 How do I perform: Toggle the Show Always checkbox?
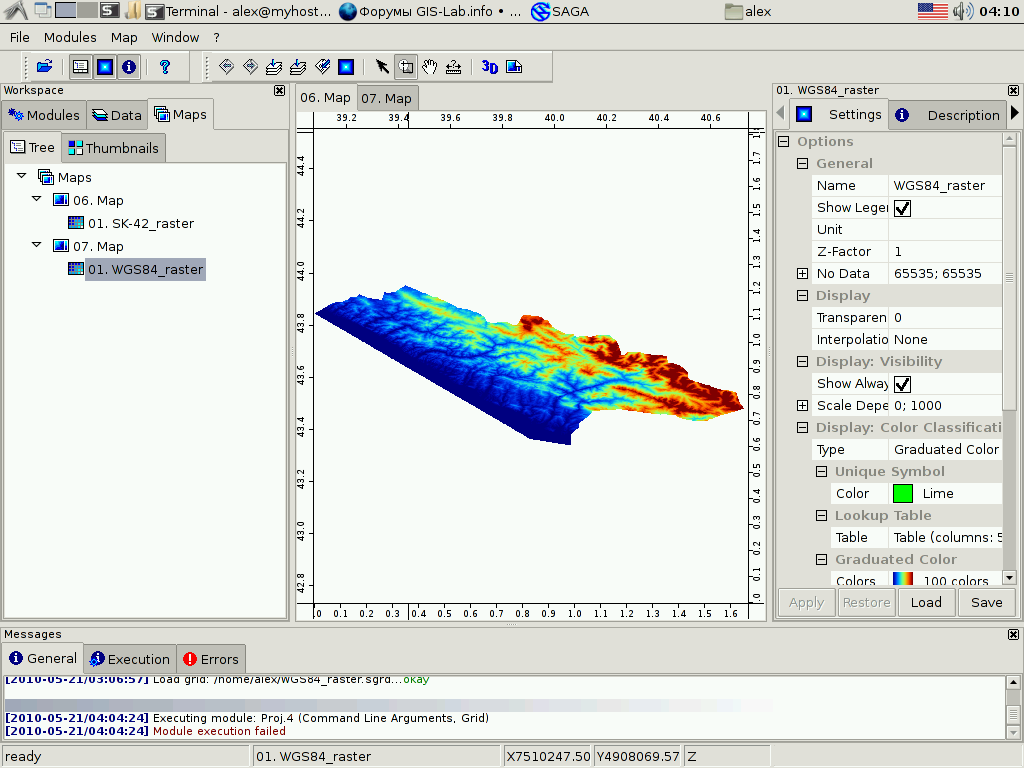click(x=902, y=384)
